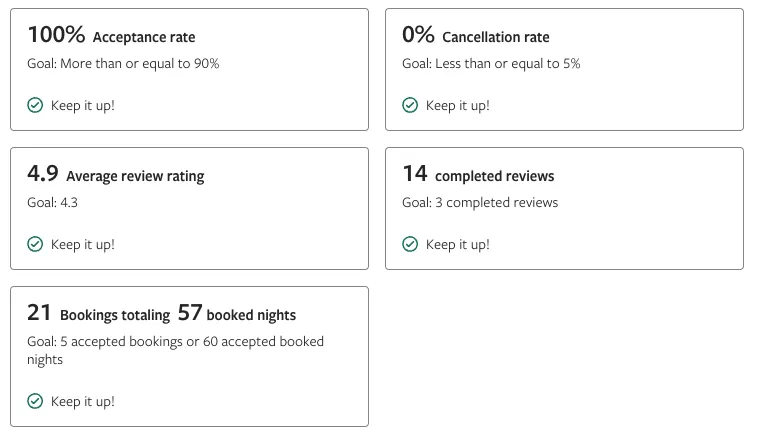Click the green checkmark in Cancellation rate card
771x436 pixels.
click(x=410, y=105)
